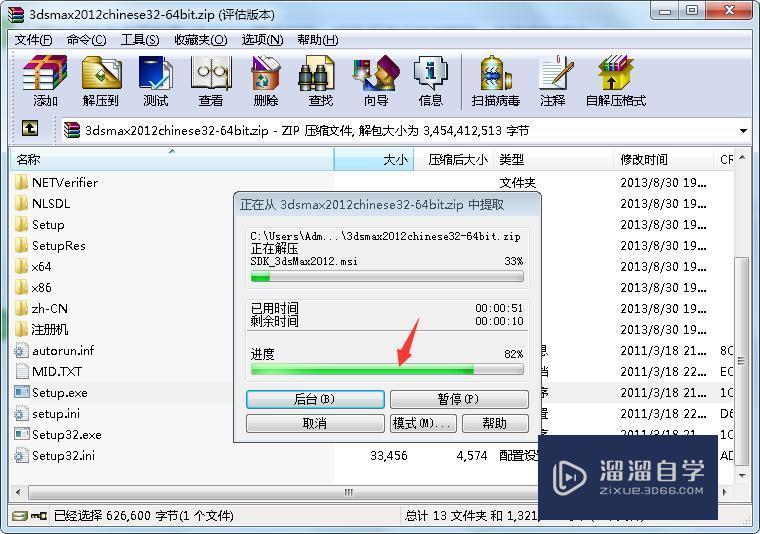This screenshot has height=534, width=760.
Task: Open the Favorites (收藏夹) menu
Action: click(201, 40)
